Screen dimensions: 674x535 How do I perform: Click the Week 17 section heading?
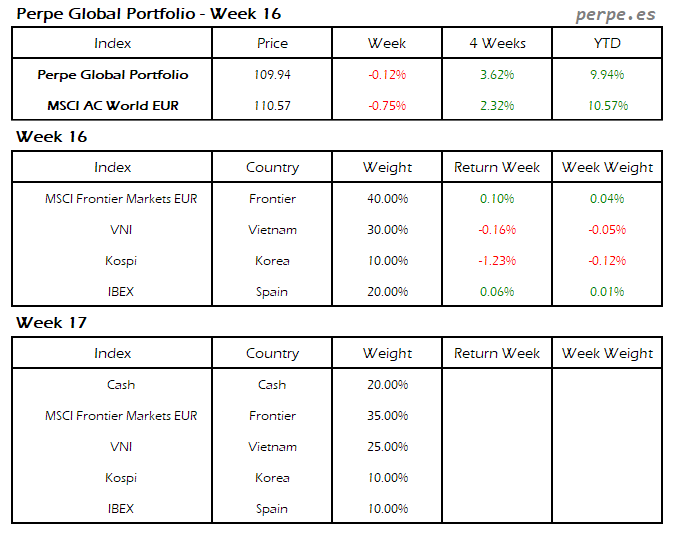tap(51, 323)
